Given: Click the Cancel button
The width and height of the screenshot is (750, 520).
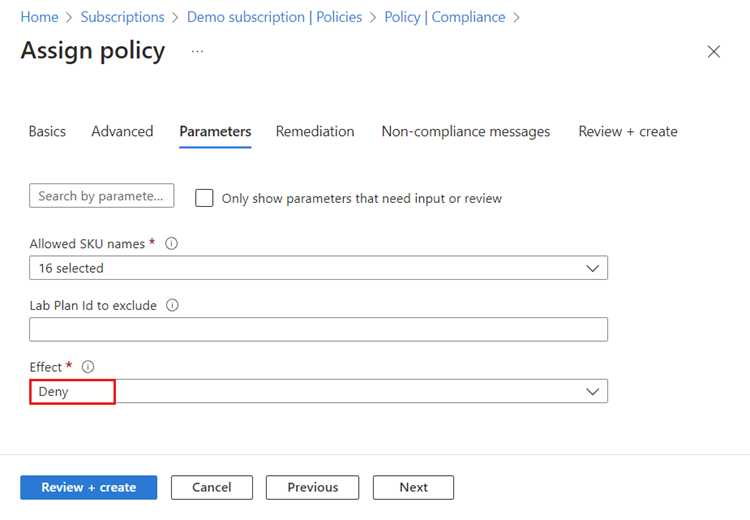Looking at the screenshot, I should 212,487.
